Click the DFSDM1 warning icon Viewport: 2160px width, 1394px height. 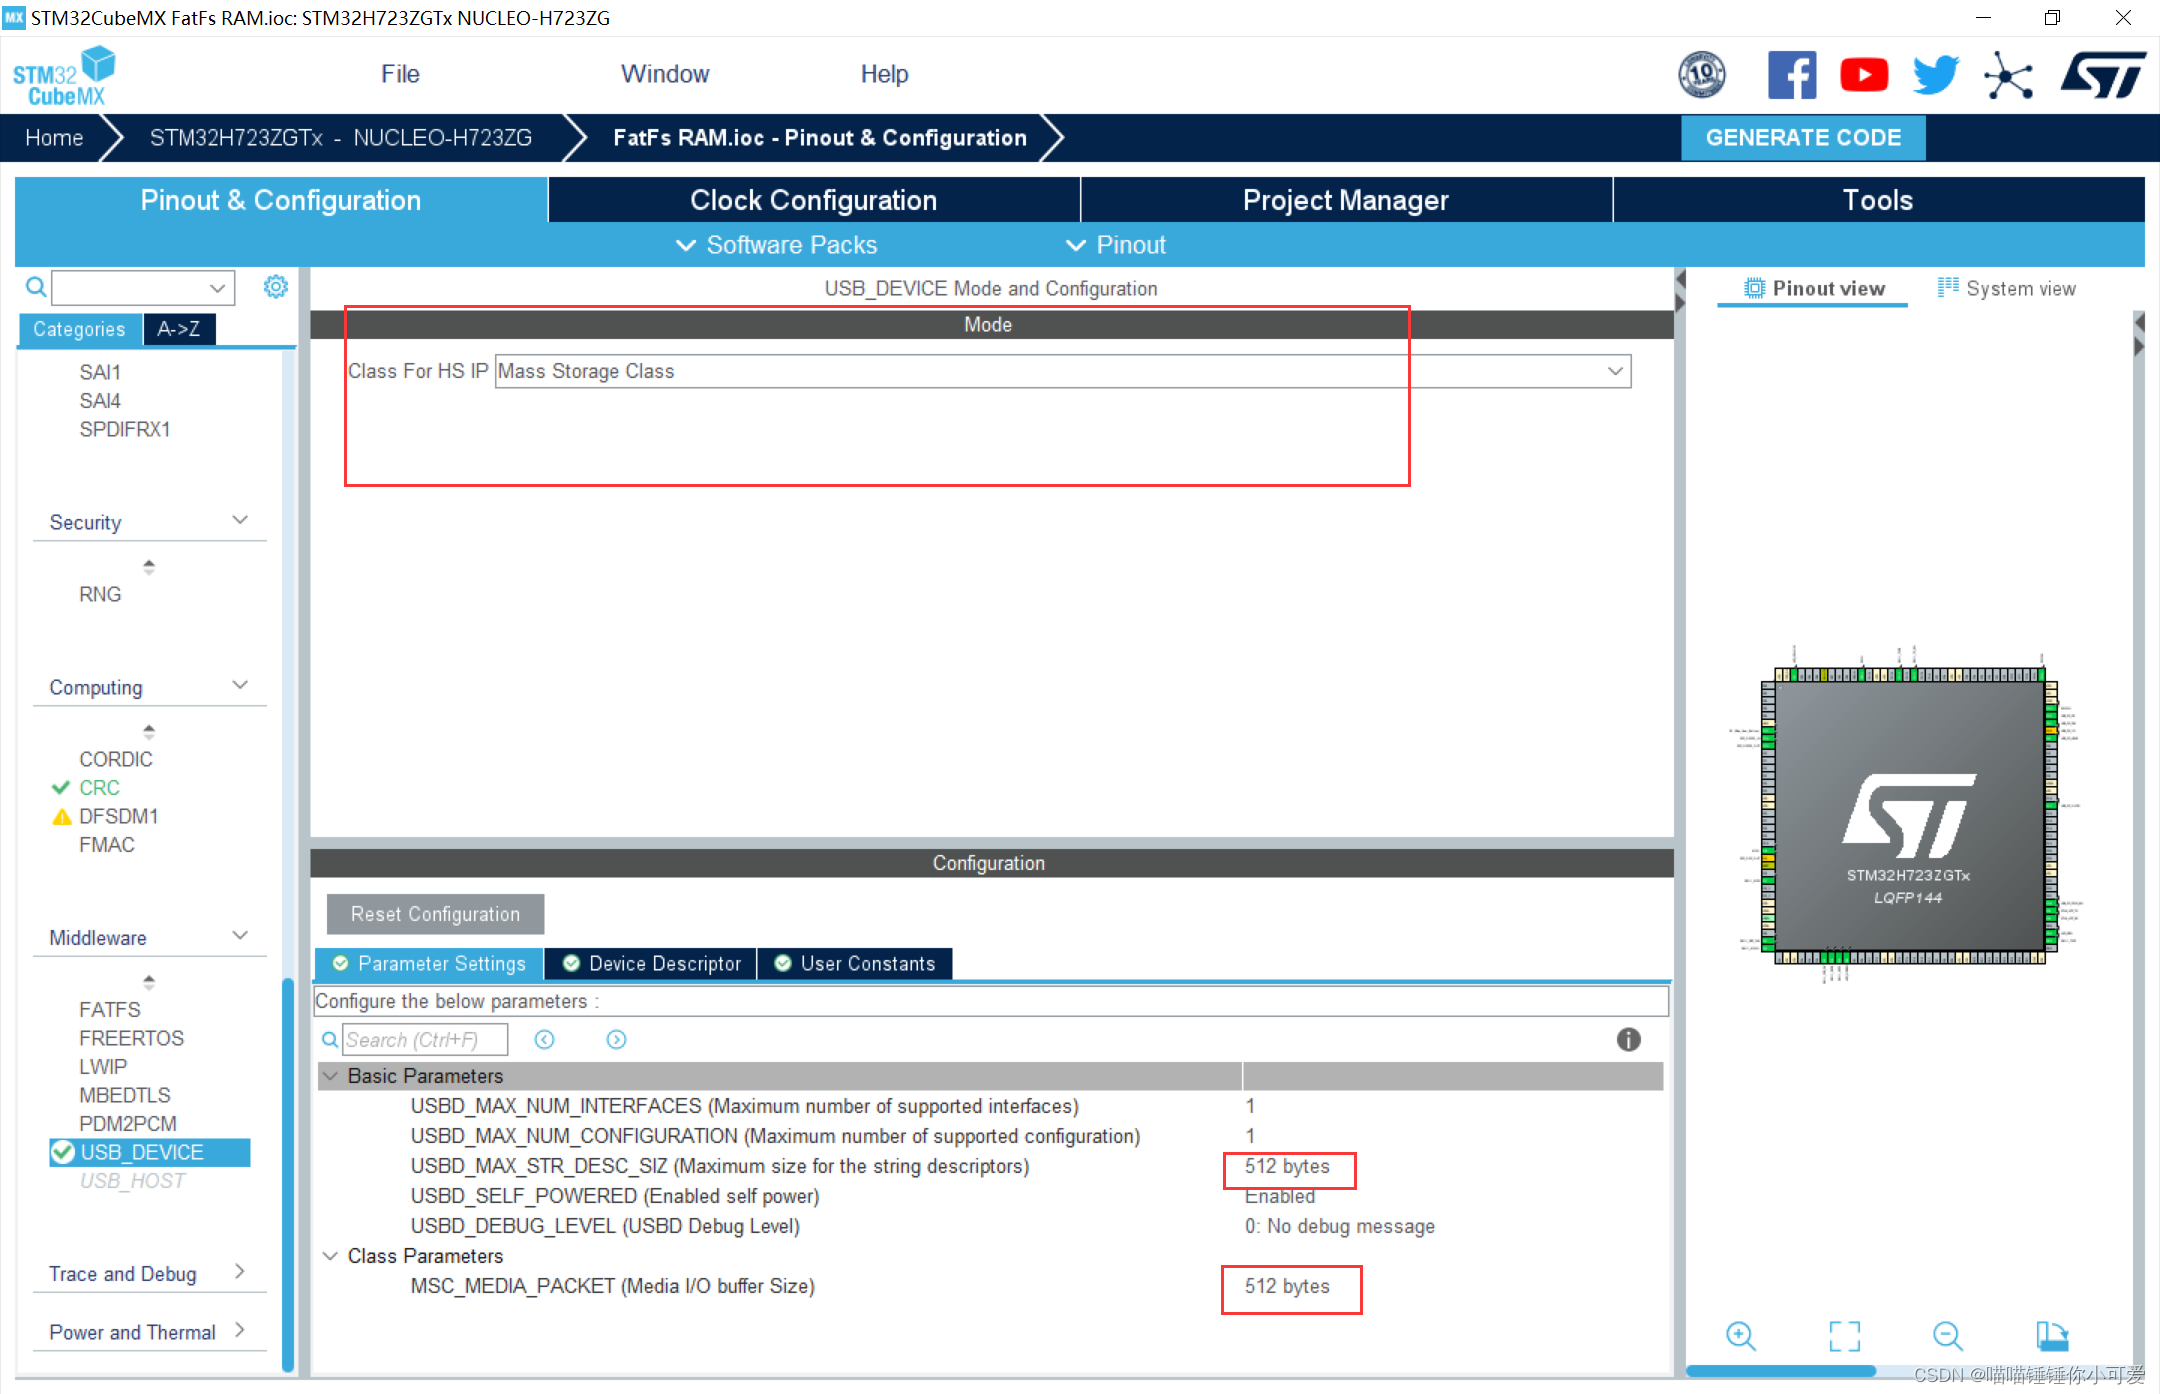click(61, 817)
